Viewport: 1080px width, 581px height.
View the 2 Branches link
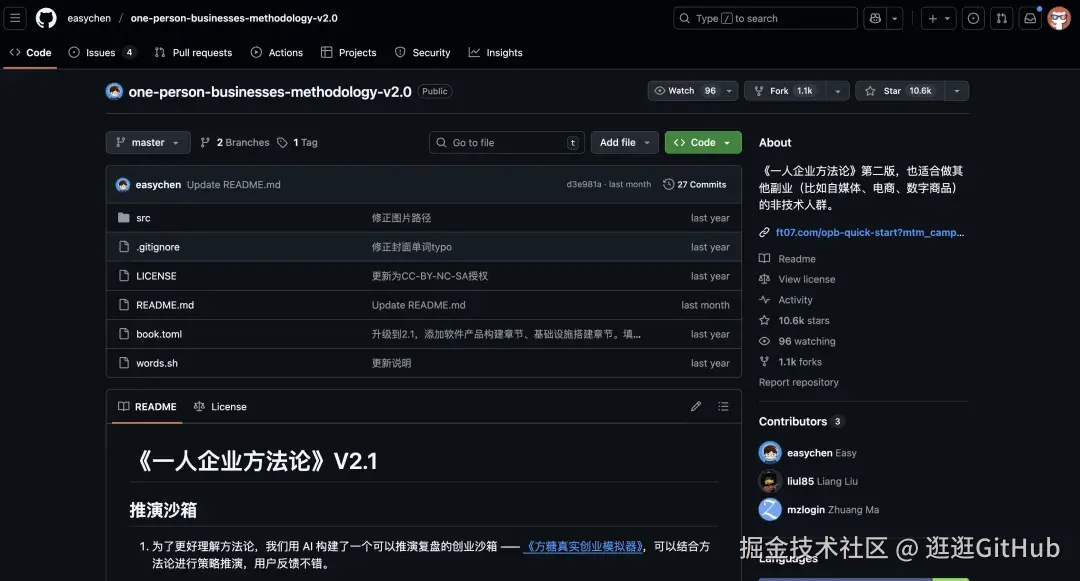pos(235,142)
